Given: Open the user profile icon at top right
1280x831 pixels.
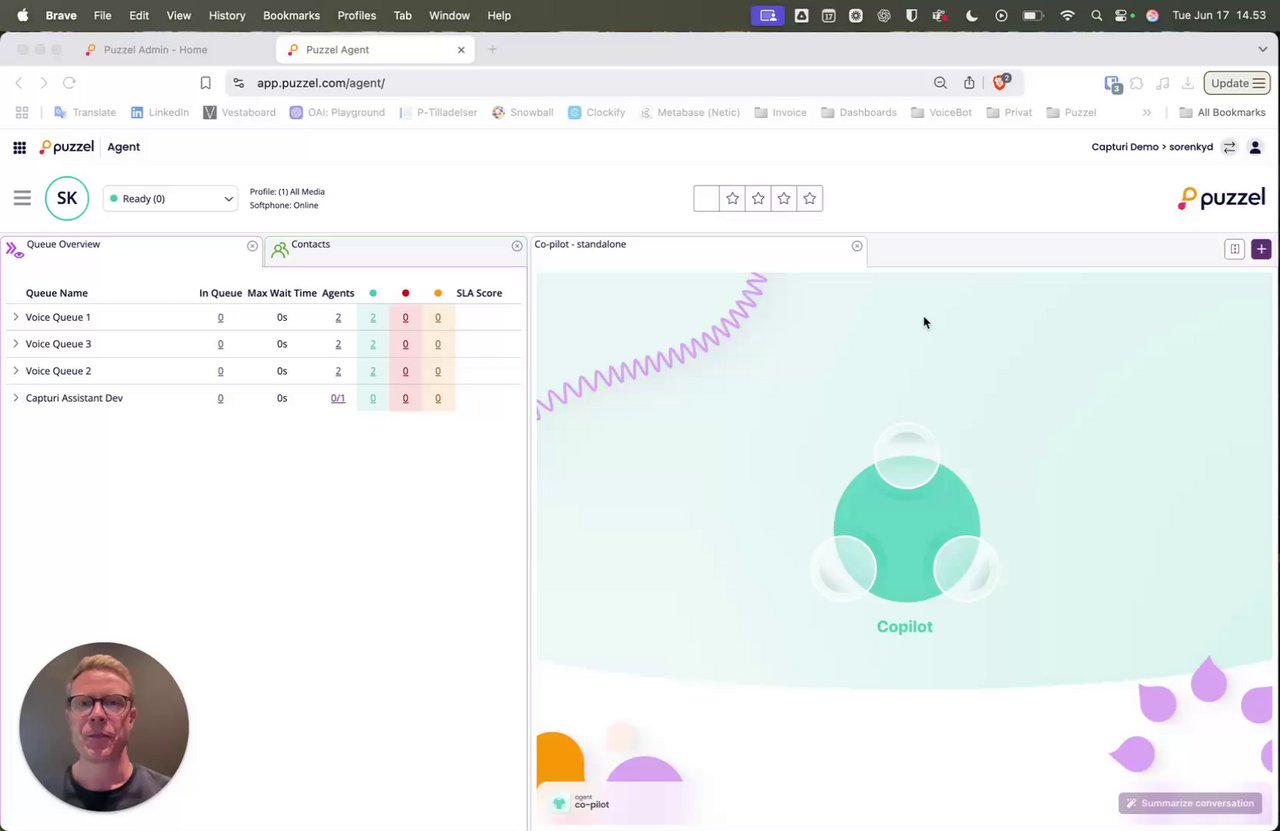Looking at the screenshot, I should click(x=1255, y=147).
